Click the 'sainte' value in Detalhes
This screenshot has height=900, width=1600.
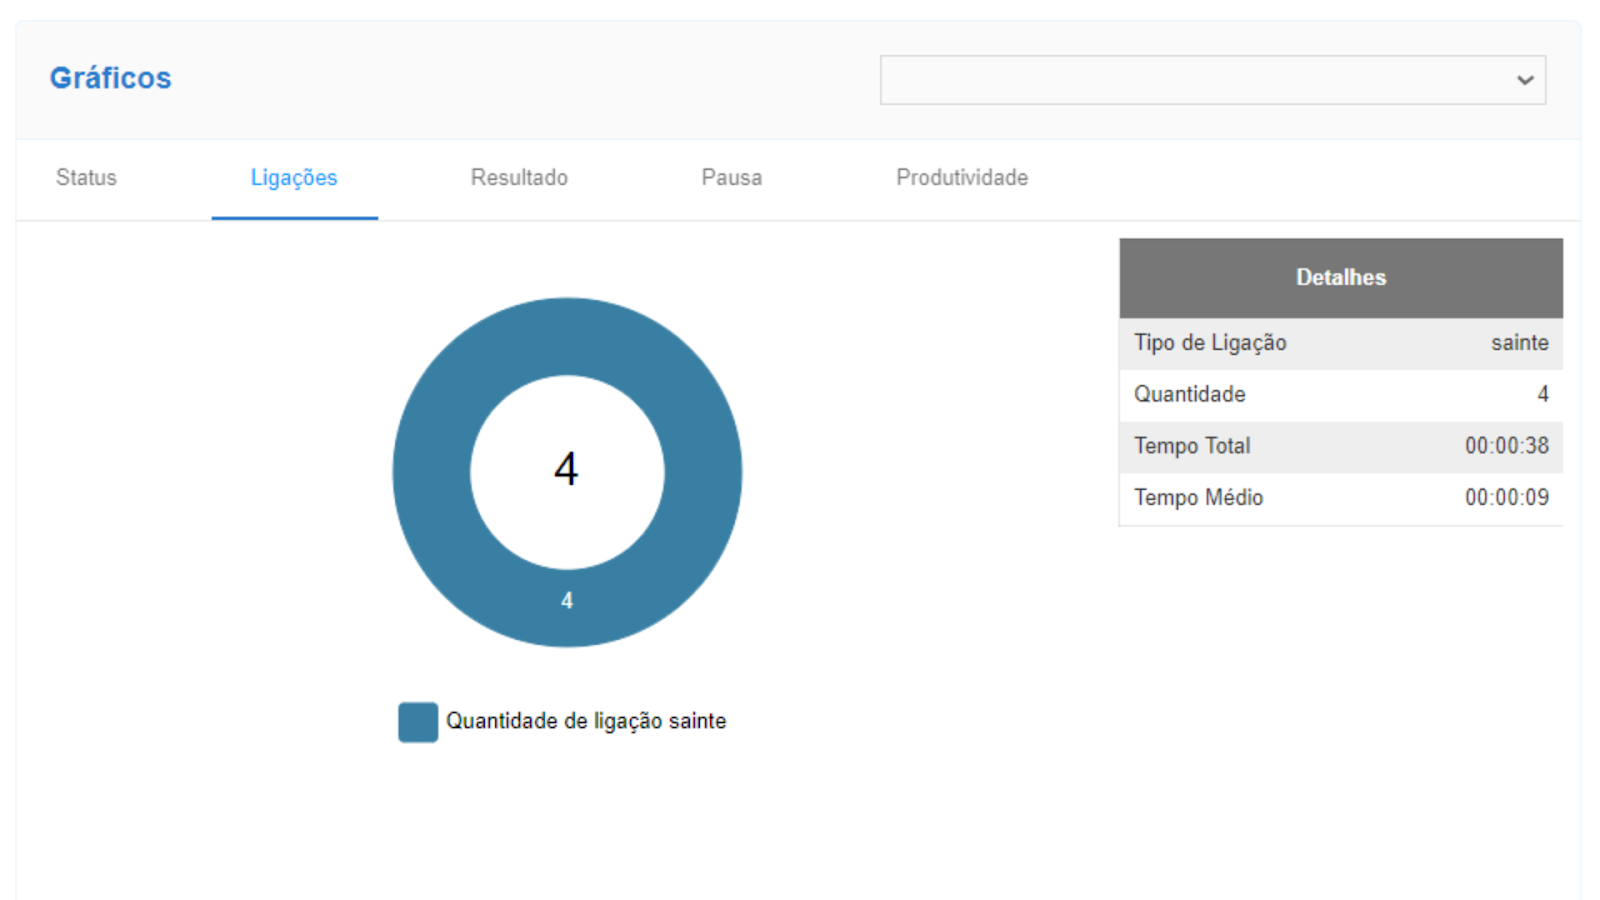[1519, 343]
